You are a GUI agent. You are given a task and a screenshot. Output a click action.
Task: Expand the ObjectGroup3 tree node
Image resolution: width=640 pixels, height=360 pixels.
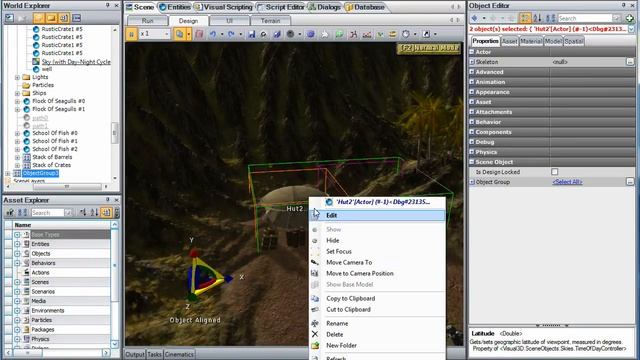coord(8,173)
